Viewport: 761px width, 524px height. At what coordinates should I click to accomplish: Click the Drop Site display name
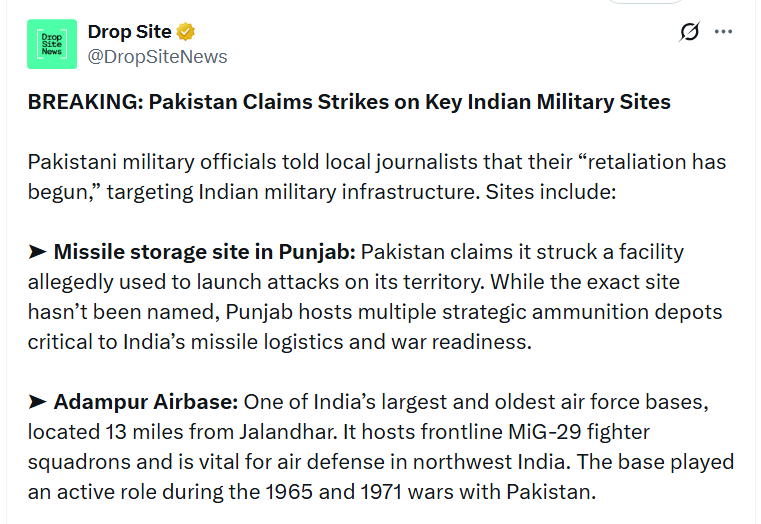coord(130,32)
